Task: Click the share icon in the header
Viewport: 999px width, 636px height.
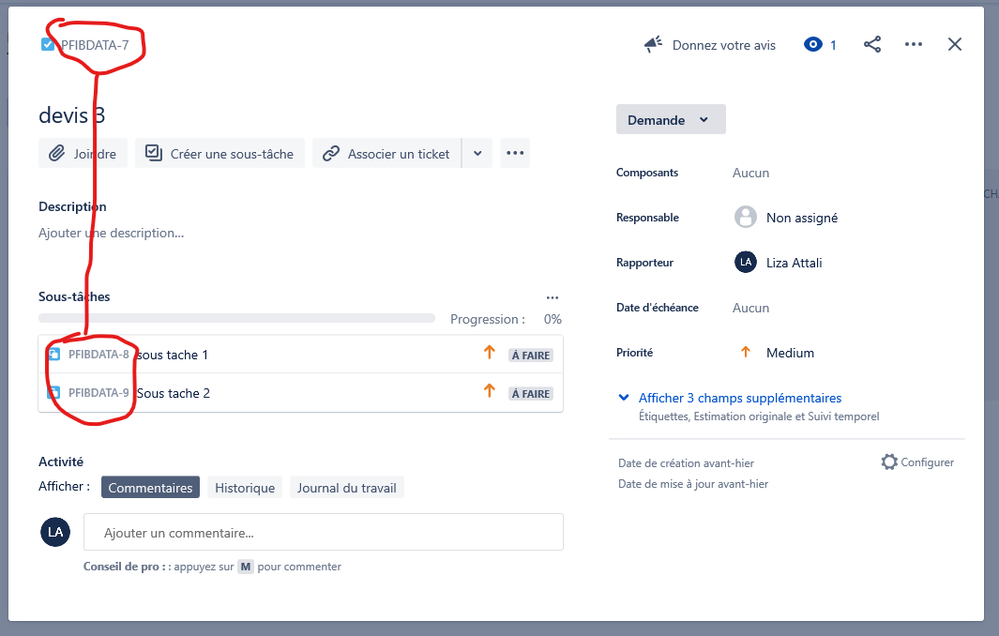Action: 872,44
